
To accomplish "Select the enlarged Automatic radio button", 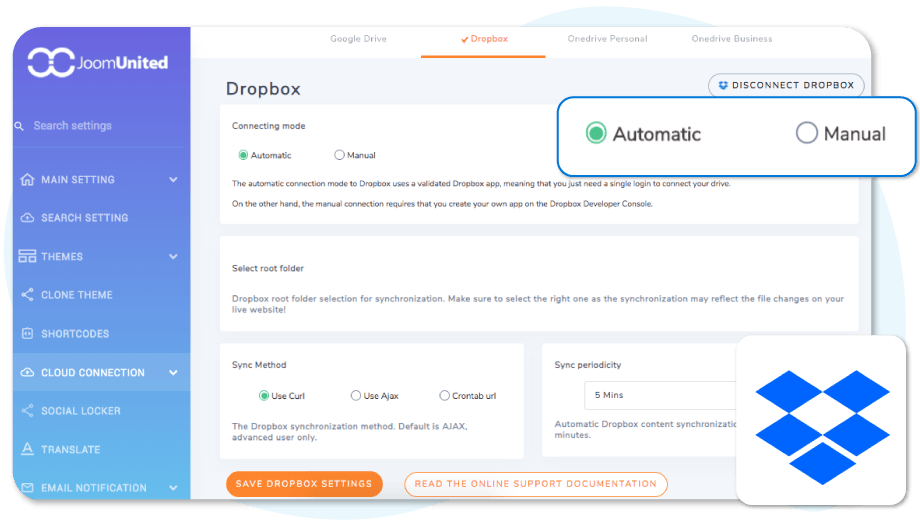I will (x=596, y=133).
